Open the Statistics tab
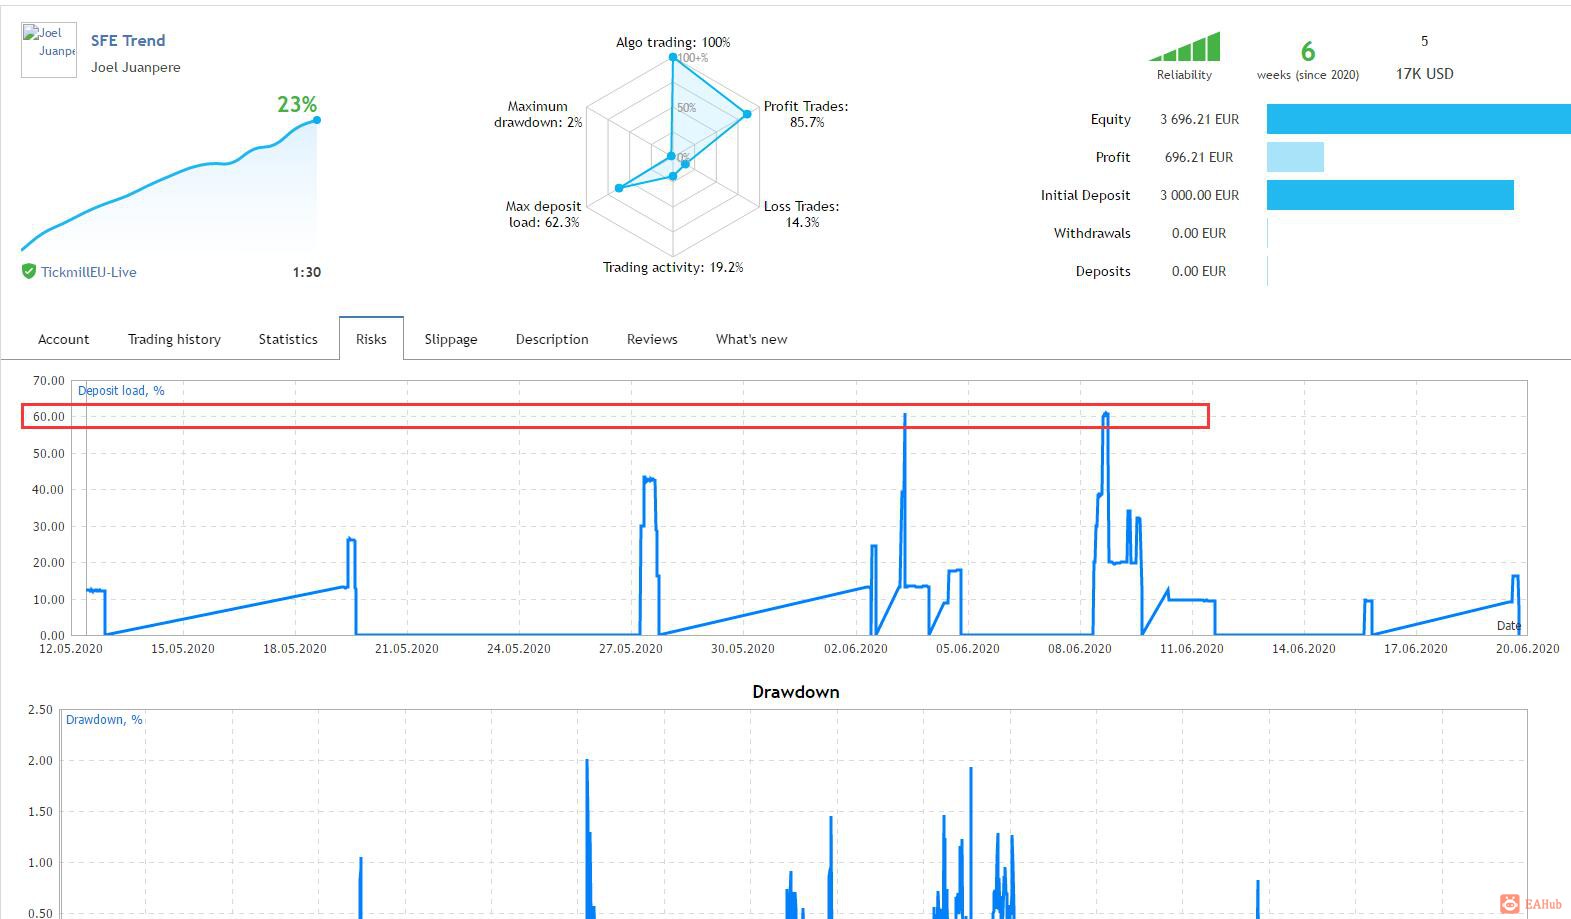Screen dimensions: 1571x919 point(288,339)
